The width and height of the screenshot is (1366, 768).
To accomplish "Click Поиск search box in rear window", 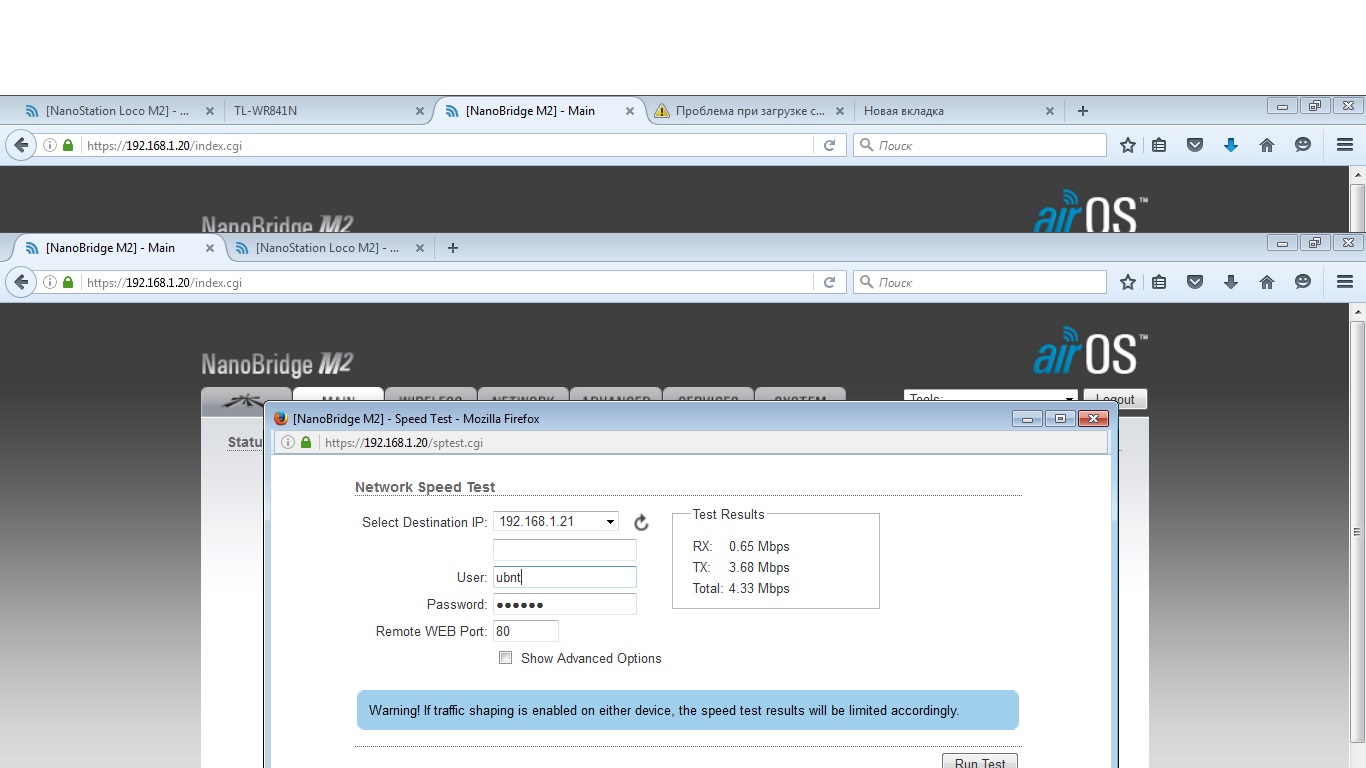I will (980, 145).
